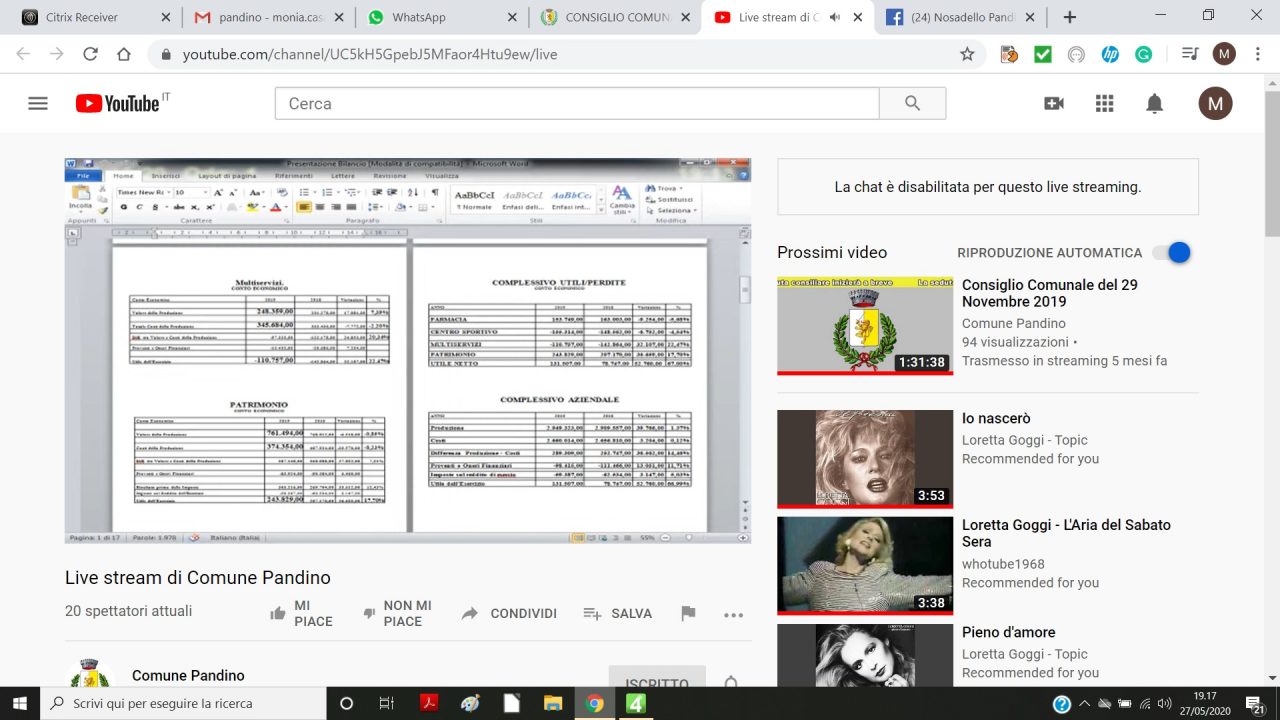Toggle the RIPRODUZIONE AUTOMATICA autoplay switch

[1172, 252]
